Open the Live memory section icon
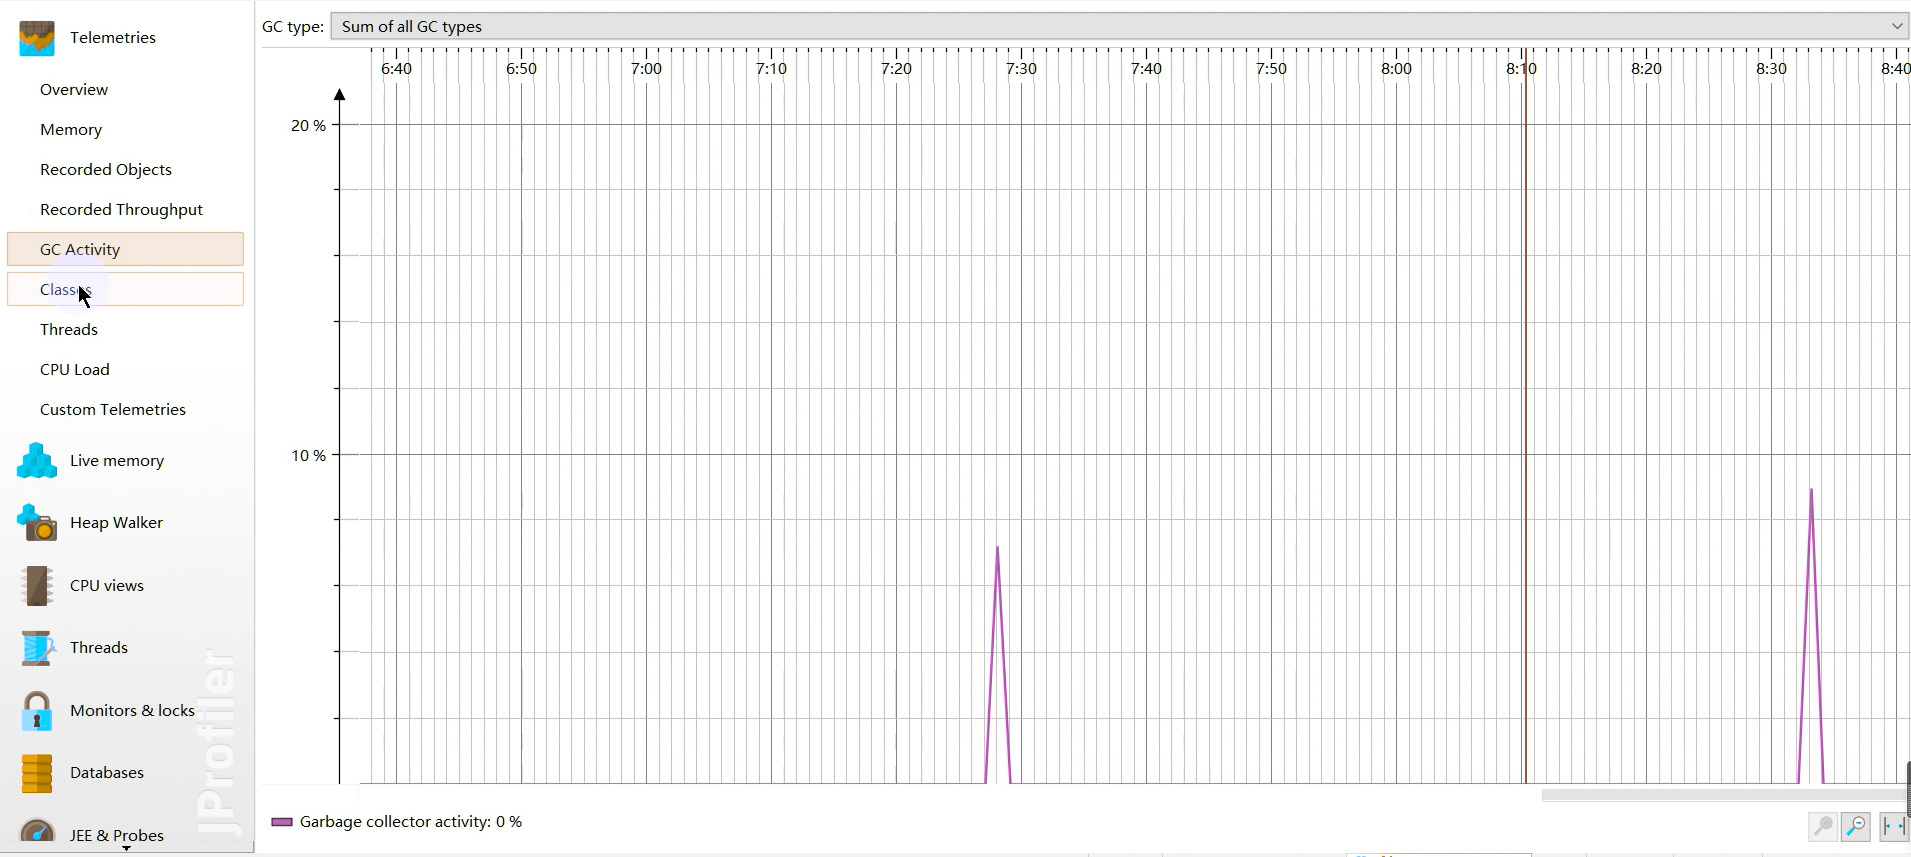Image resolution: width=1911 pixels, height=857 pixels. point(37,461)
